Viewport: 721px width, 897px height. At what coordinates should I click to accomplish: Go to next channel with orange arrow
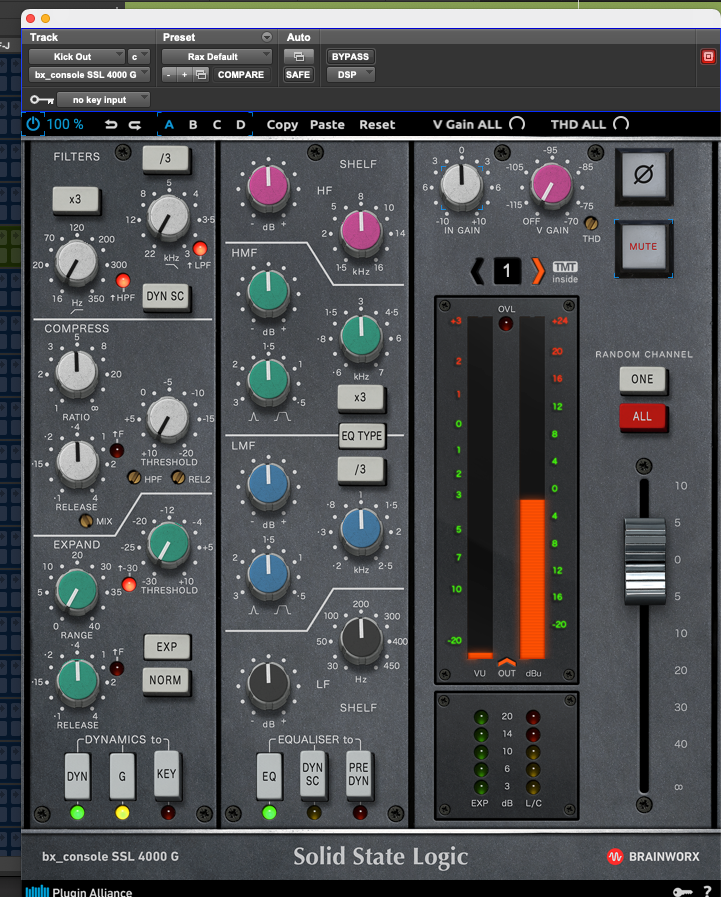click(537, 271)
